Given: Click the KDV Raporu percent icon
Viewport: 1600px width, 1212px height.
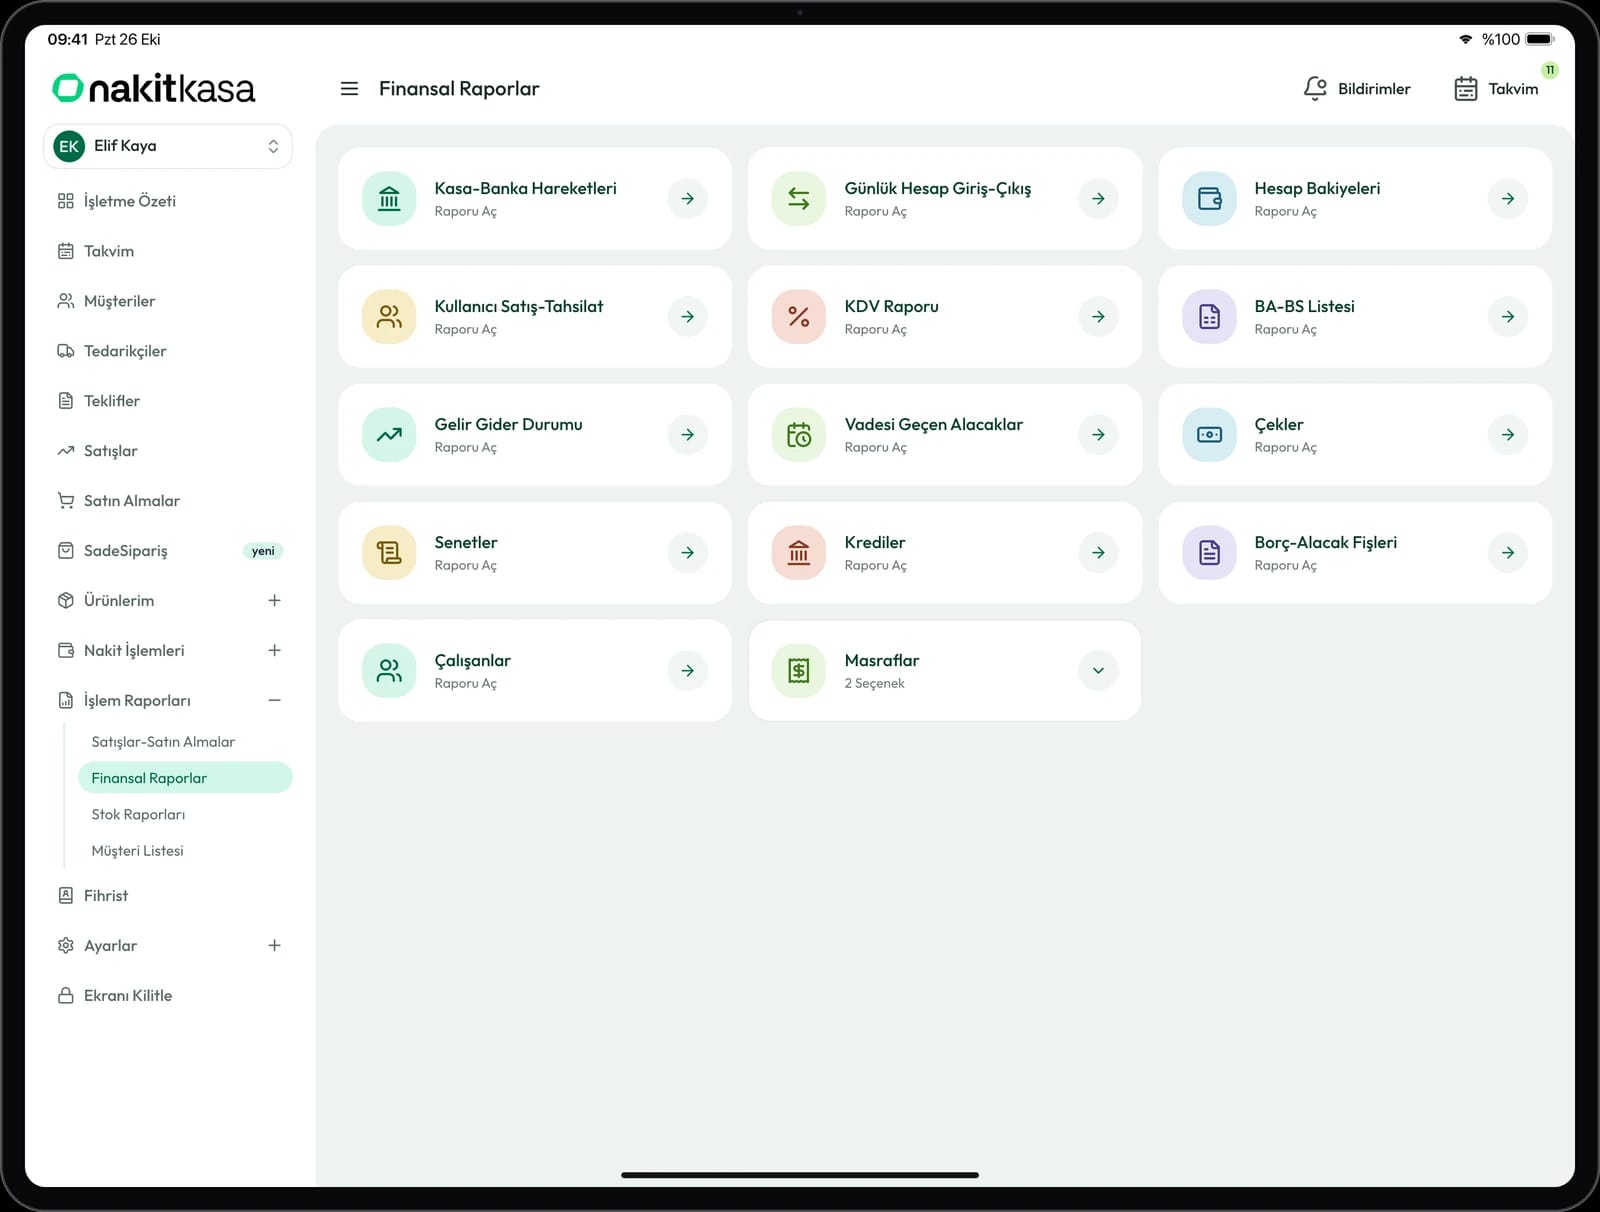Looking at the screenshot, I should (799, 317).
